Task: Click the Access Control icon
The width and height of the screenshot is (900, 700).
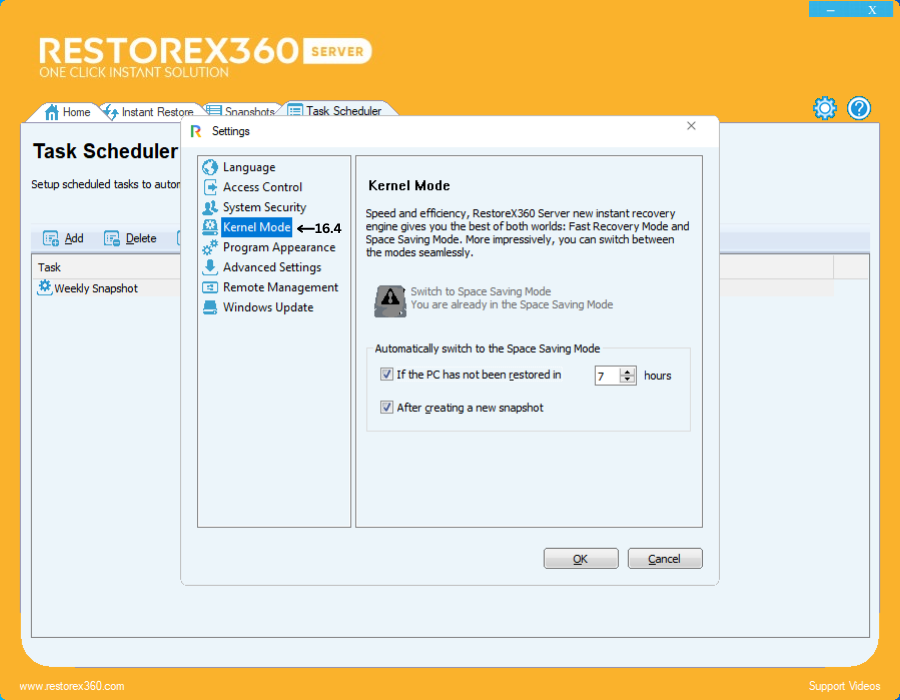Action: click(x=210, y=187)
